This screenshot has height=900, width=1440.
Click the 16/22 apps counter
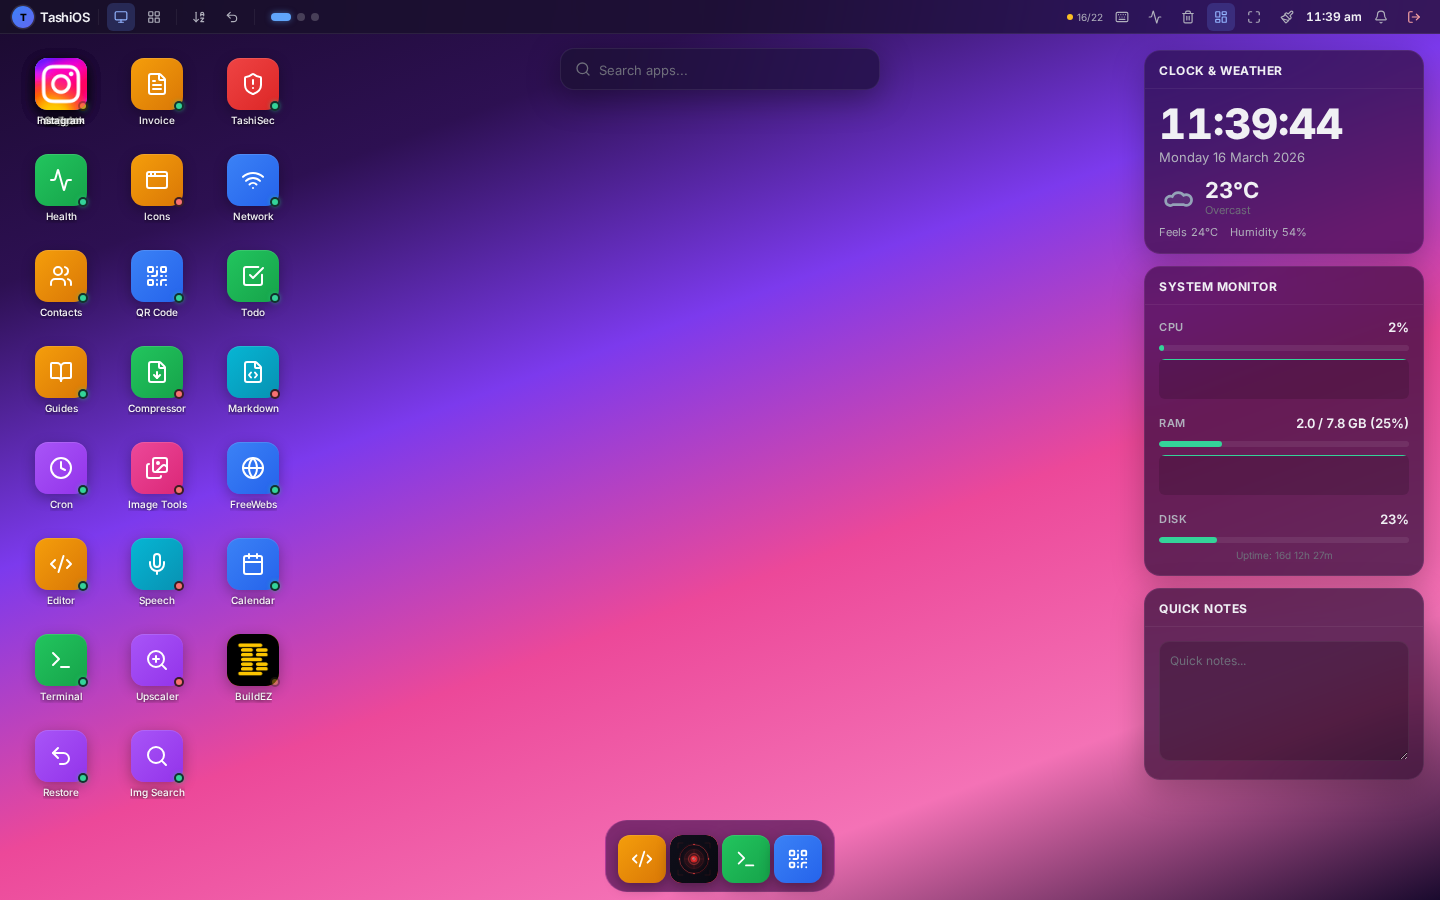pos(1086,17)
